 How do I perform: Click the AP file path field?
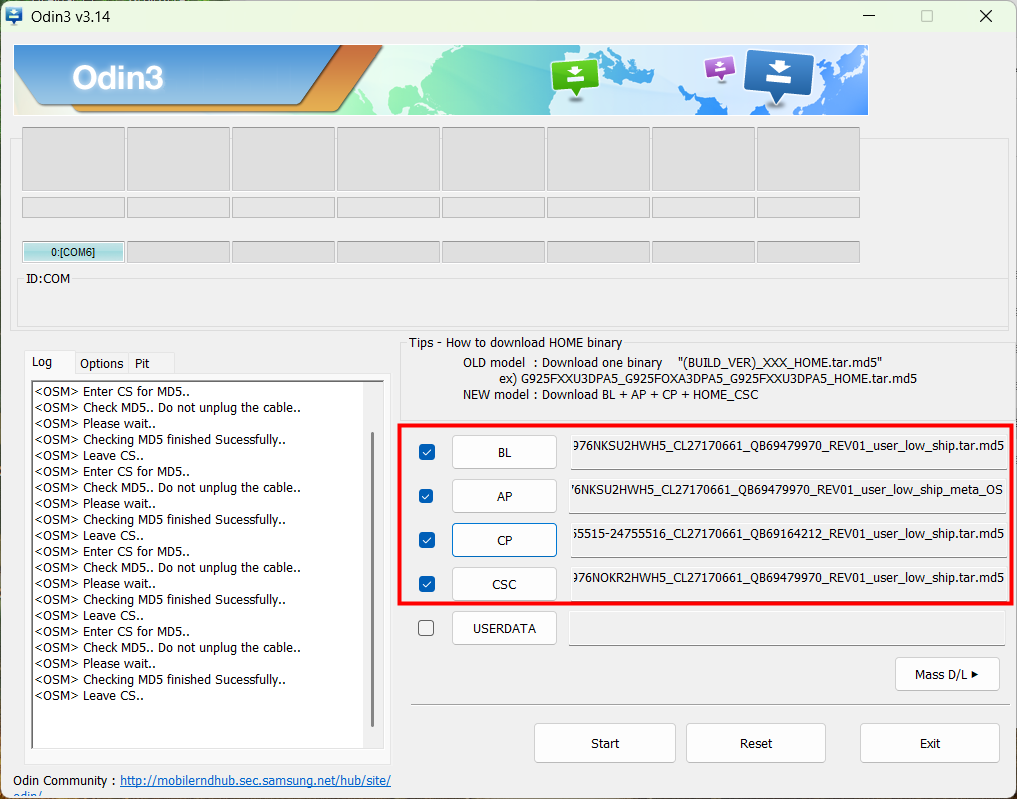pos(787,495)
